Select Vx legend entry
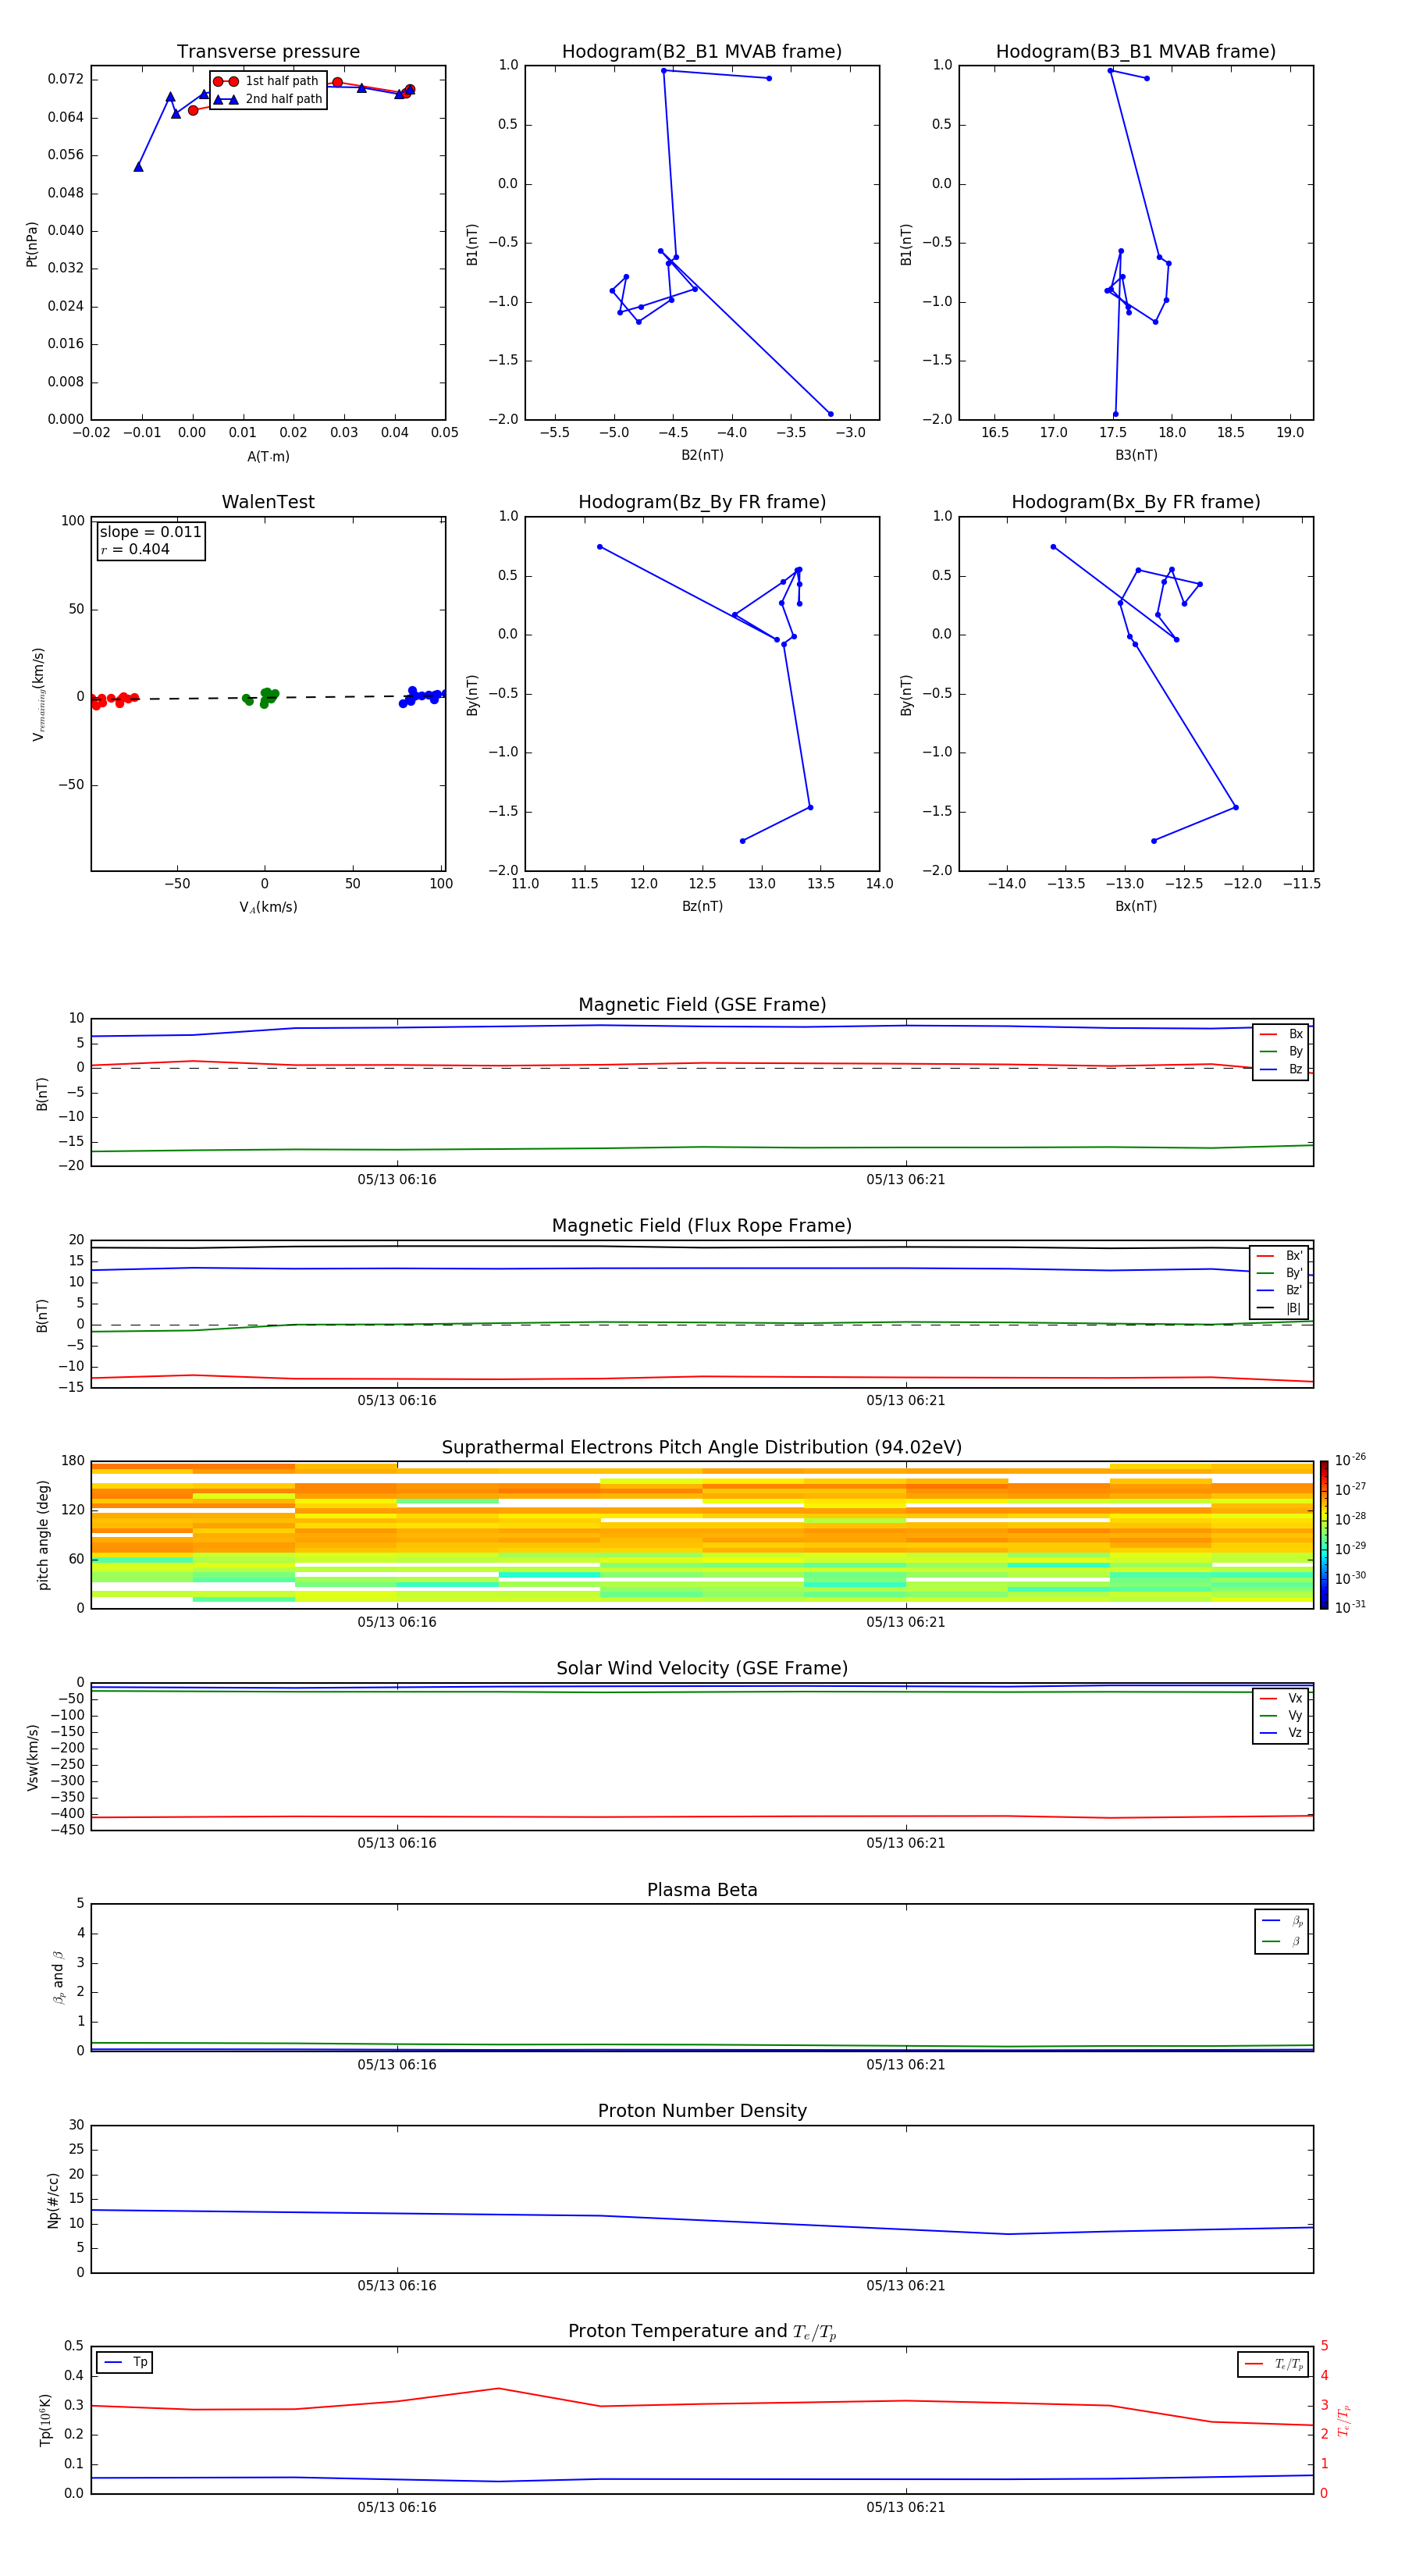1405x2576 pixels. coord(1281,1698)
